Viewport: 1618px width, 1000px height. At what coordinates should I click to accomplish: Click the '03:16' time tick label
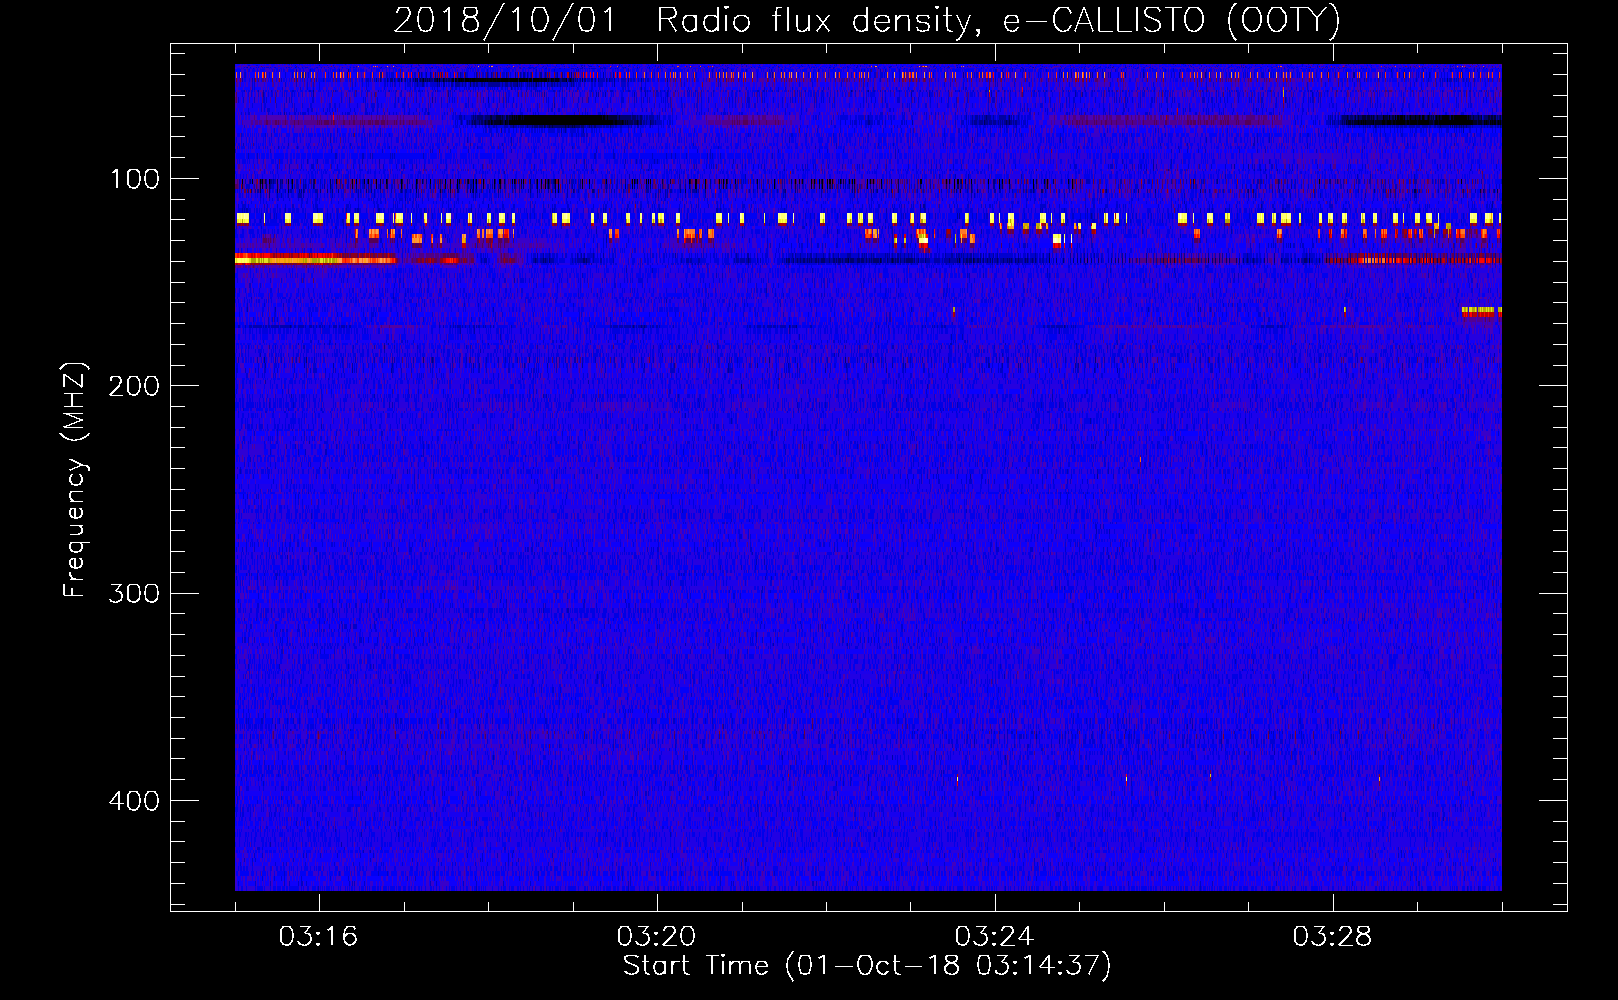318,937
